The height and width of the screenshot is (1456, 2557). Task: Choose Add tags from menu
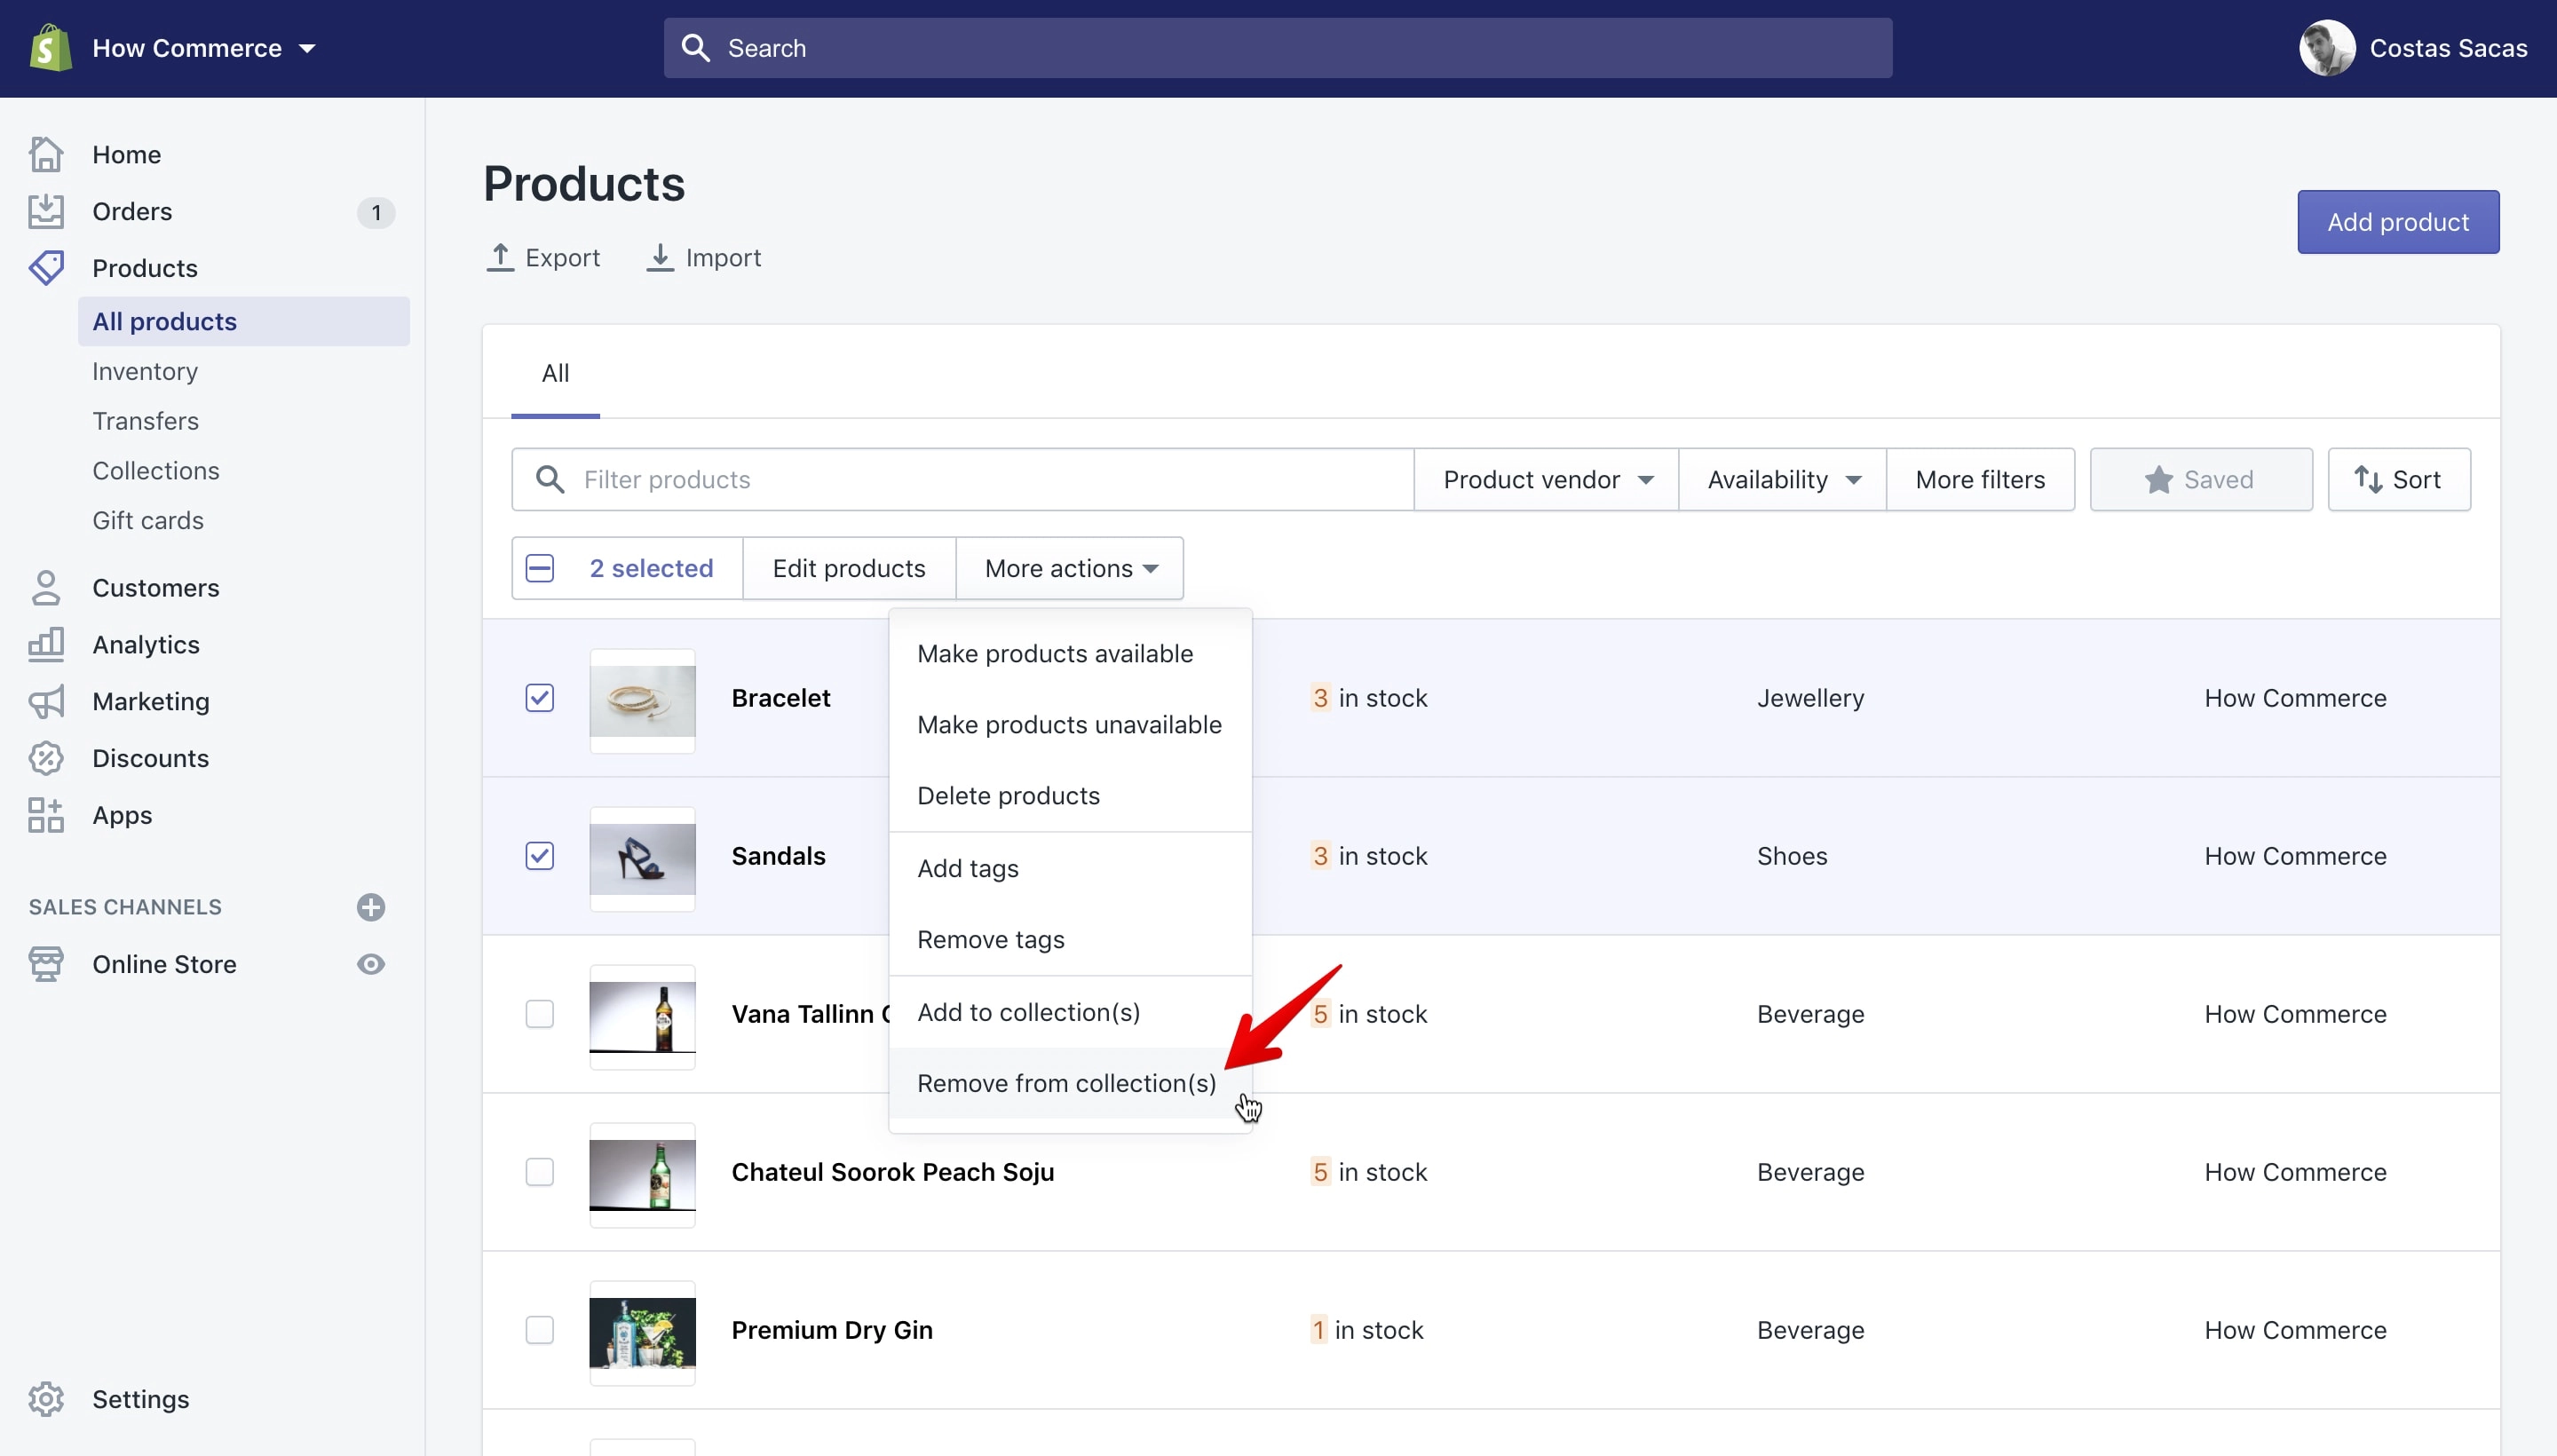(1070, 869)
